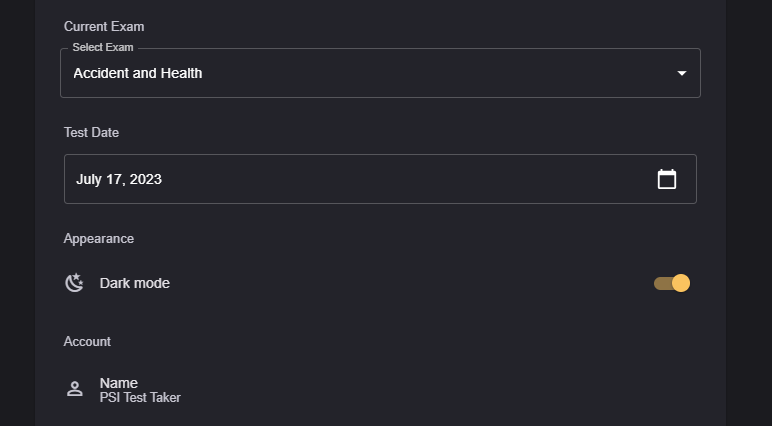
Task: Click the Dark mode label text
Action: point(135,283)
